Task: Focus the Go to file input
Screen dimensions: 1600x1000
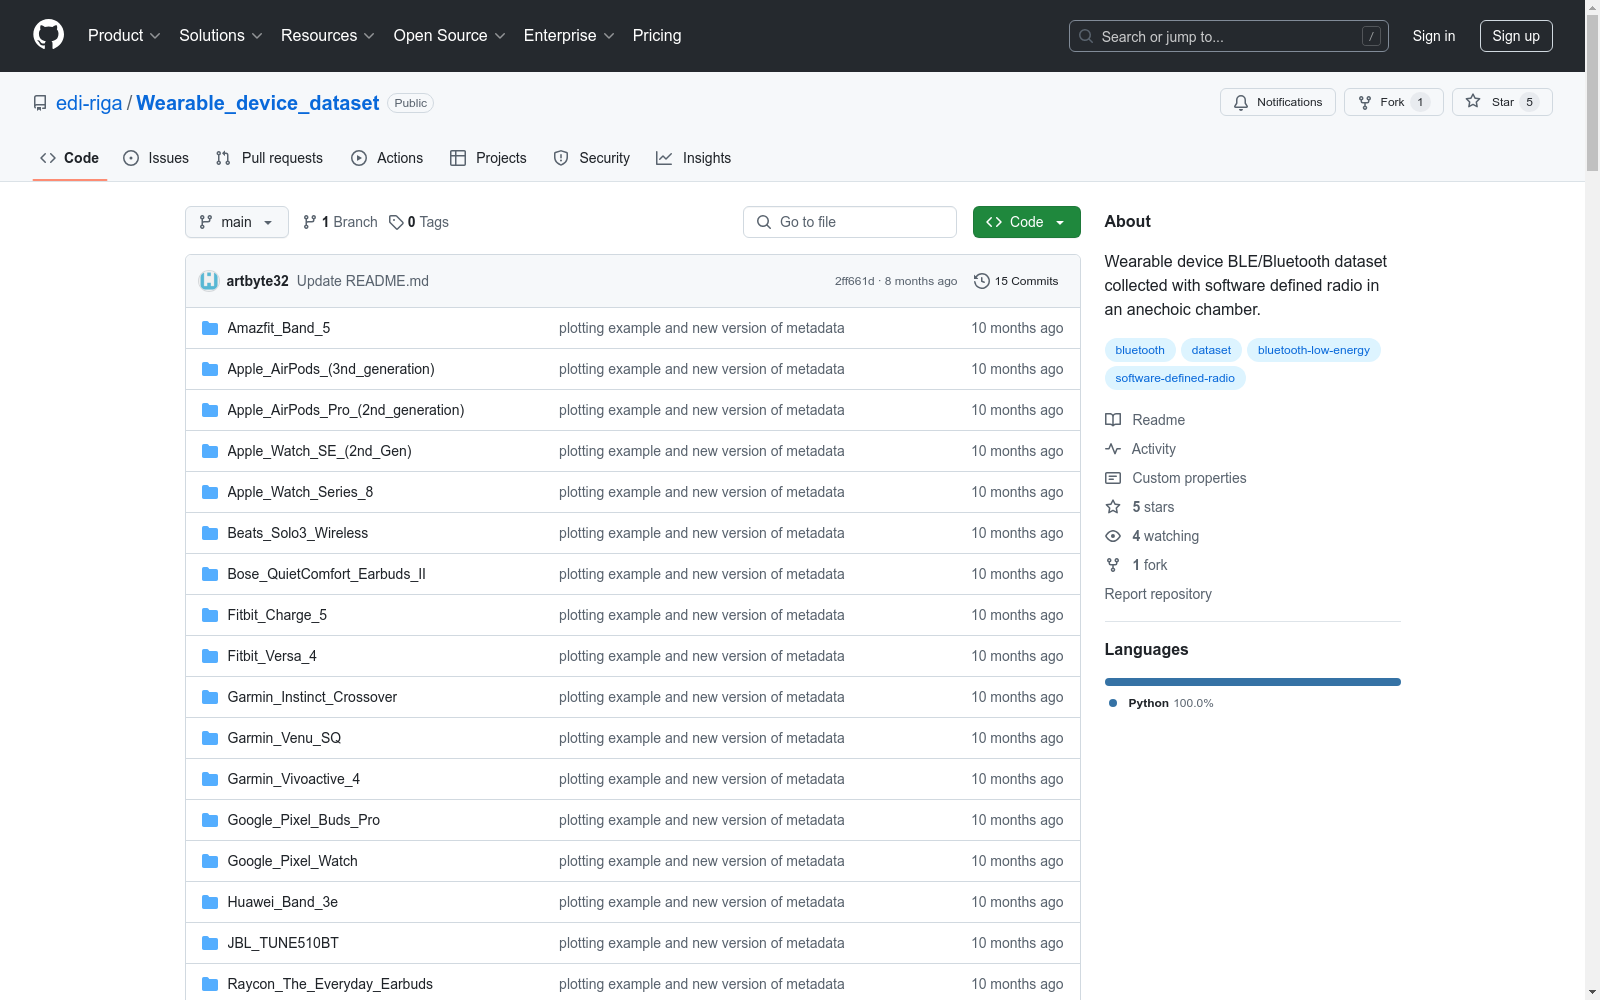Action: 850,222
